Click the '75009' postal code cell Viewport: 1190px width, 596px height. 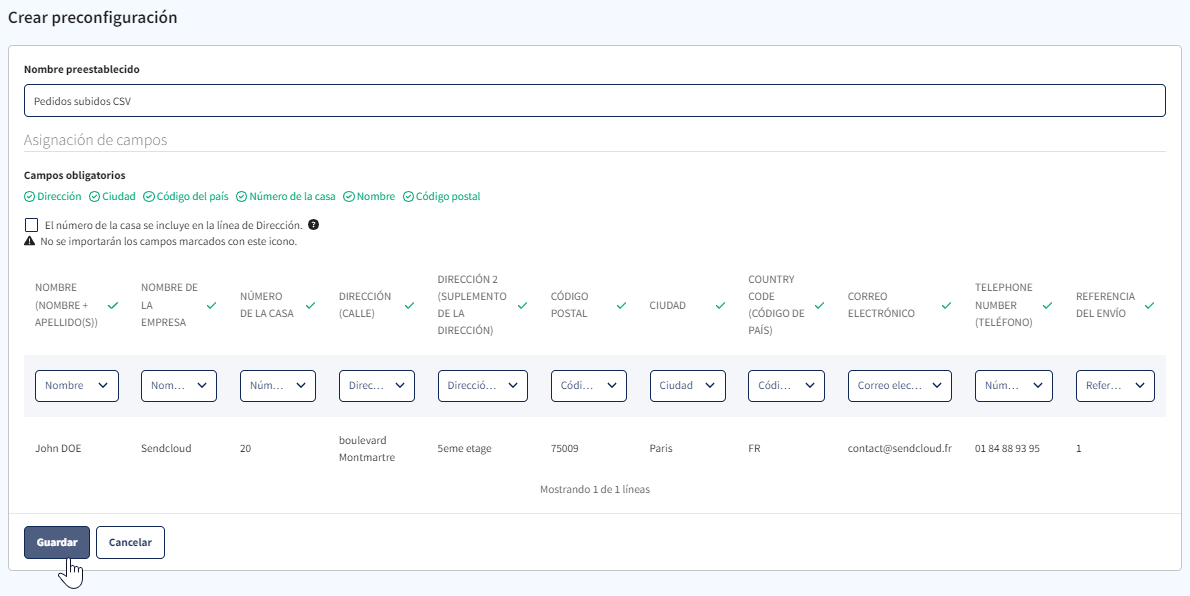[x=565, y=449]
